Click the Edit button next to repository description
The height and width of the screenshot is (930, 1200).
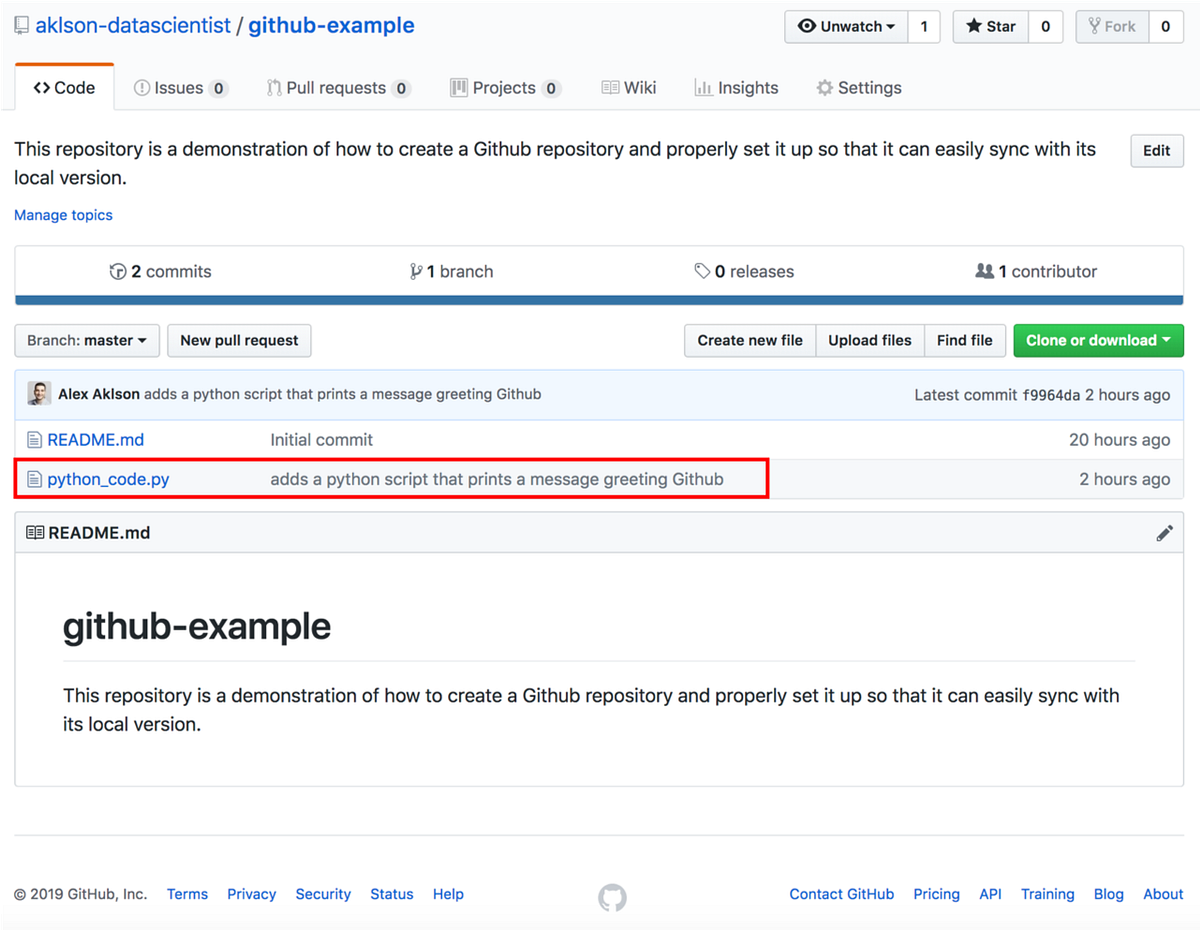1156,150
